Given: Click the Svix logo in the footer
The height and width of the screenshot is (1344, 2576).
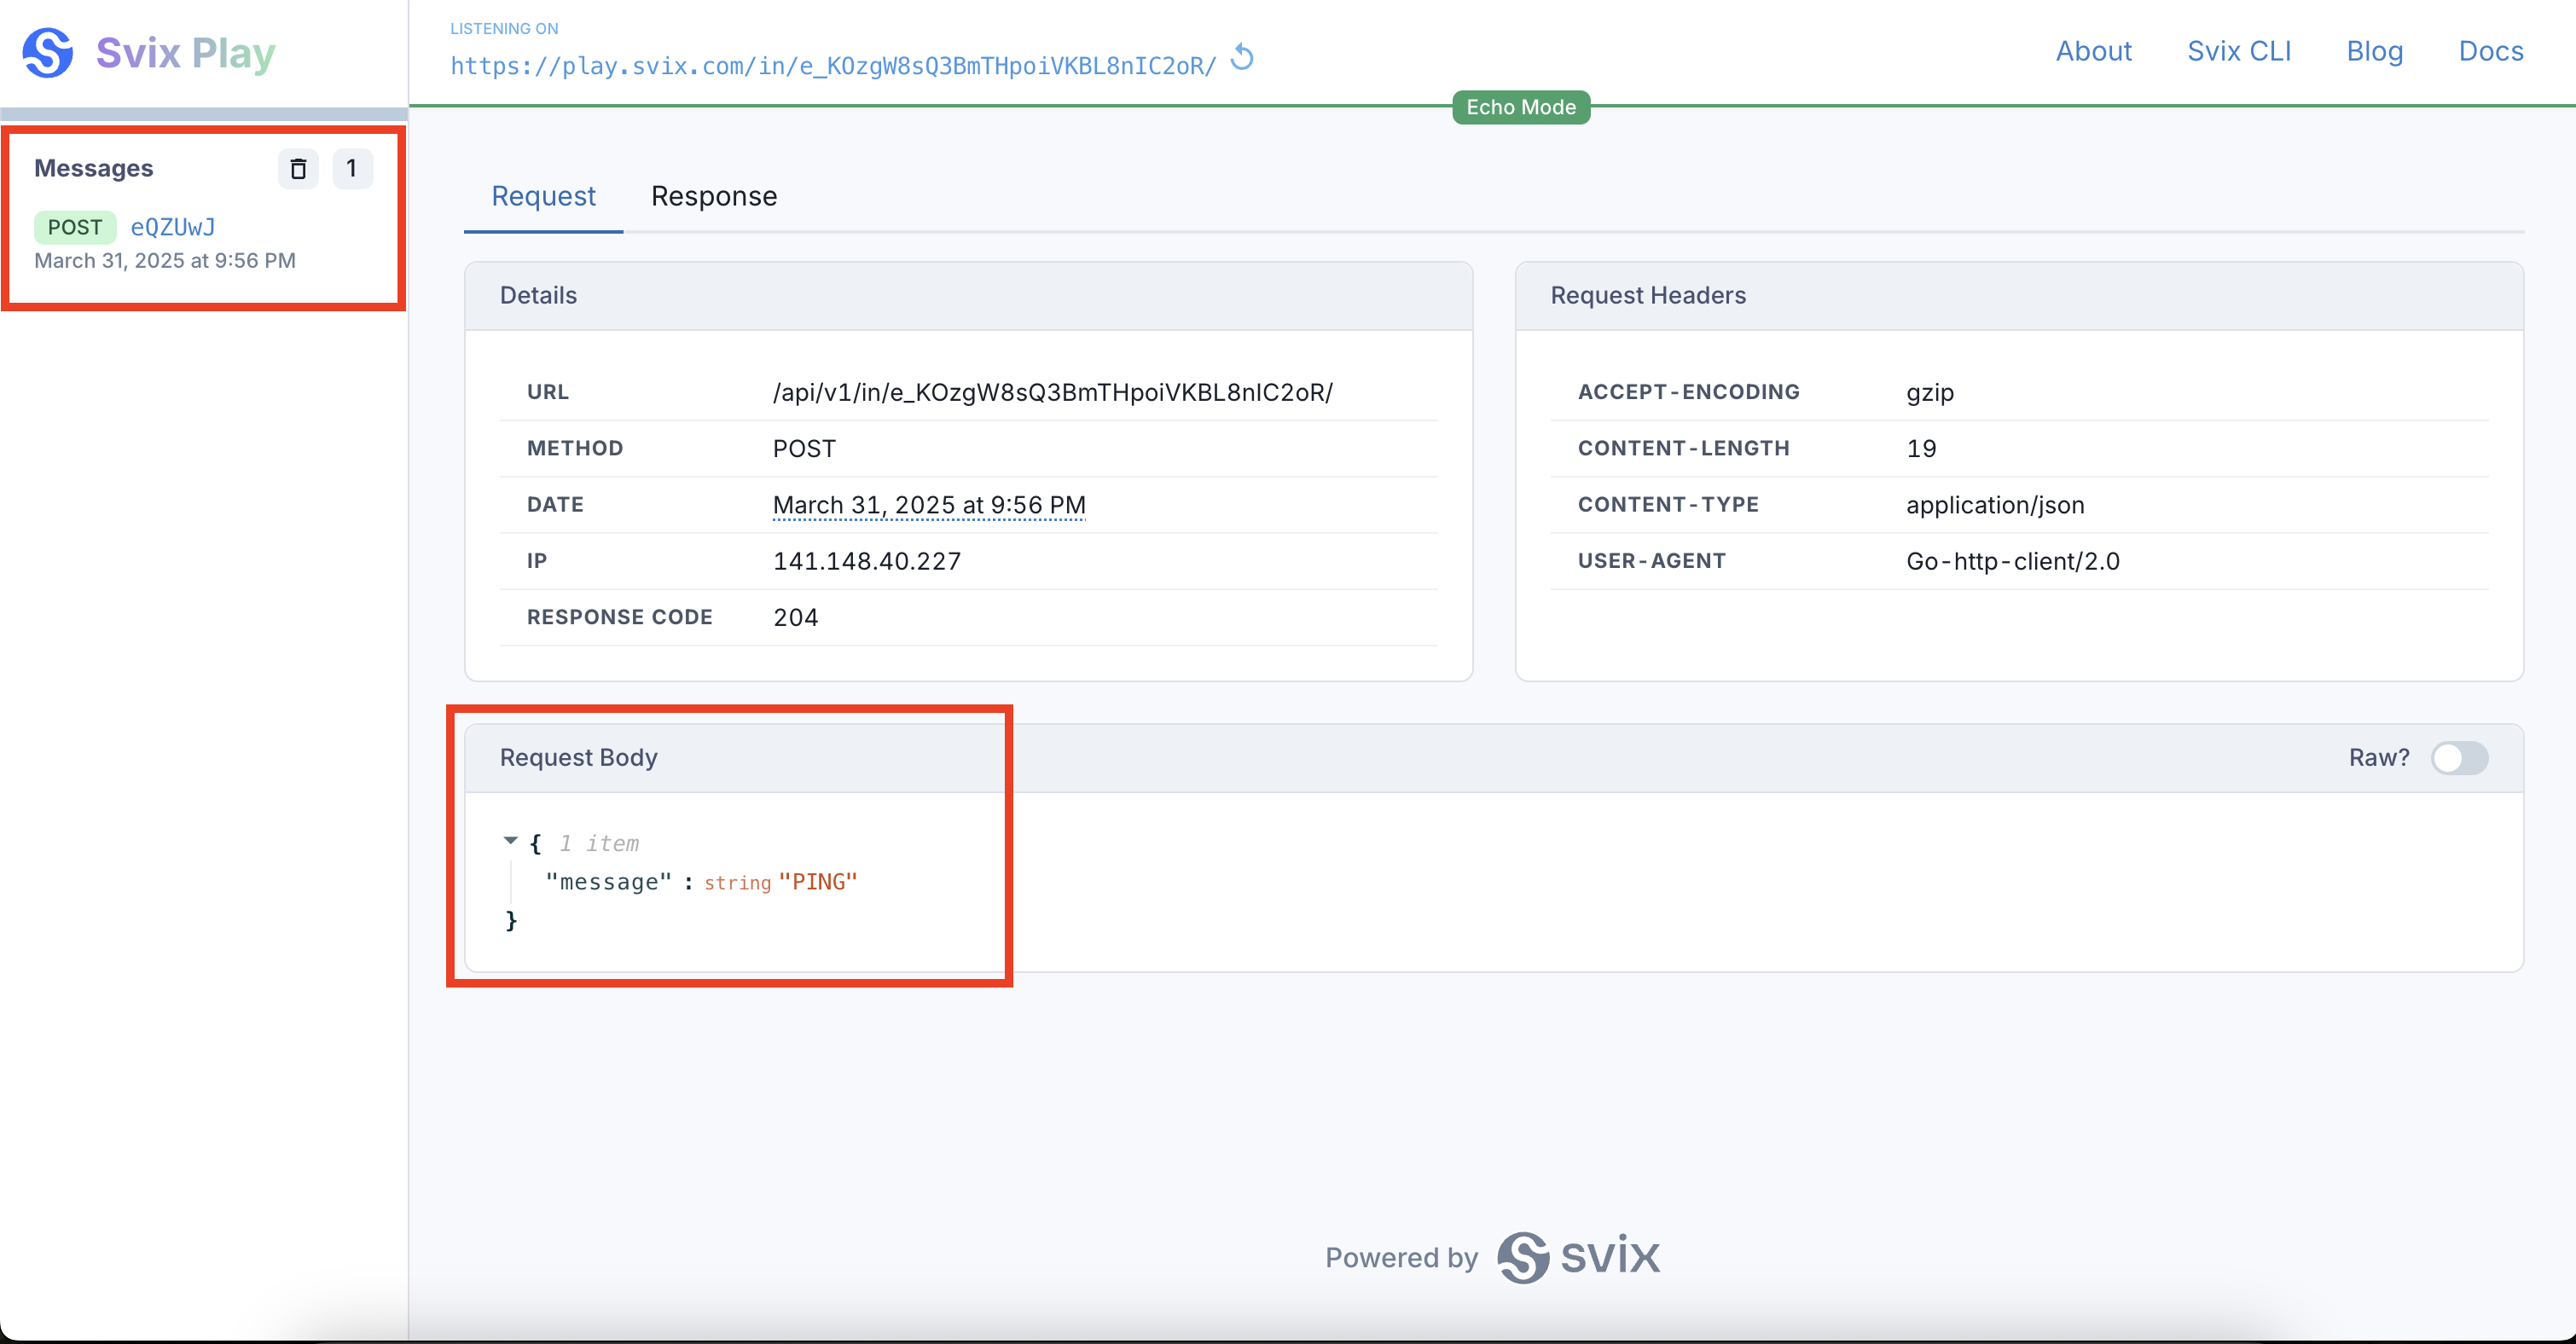Looking at the screenshot, I should tap(1578, 1256).
